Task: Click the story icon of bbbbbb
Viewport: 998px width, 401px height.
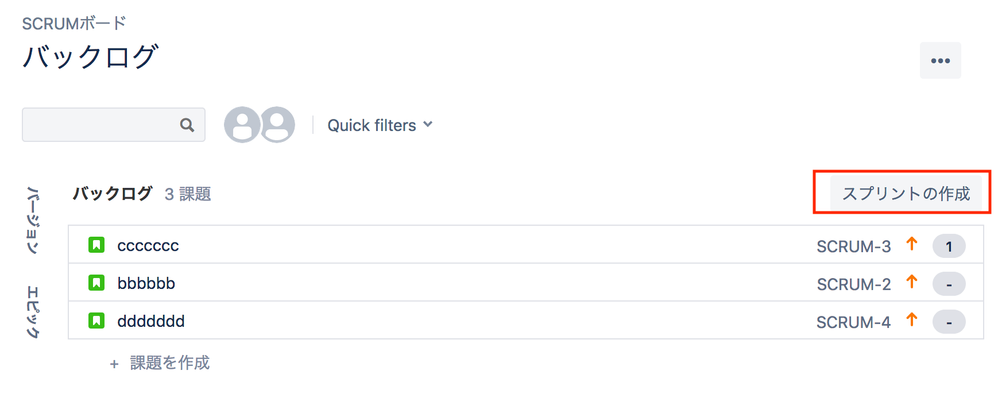Action: click(96, 283)
